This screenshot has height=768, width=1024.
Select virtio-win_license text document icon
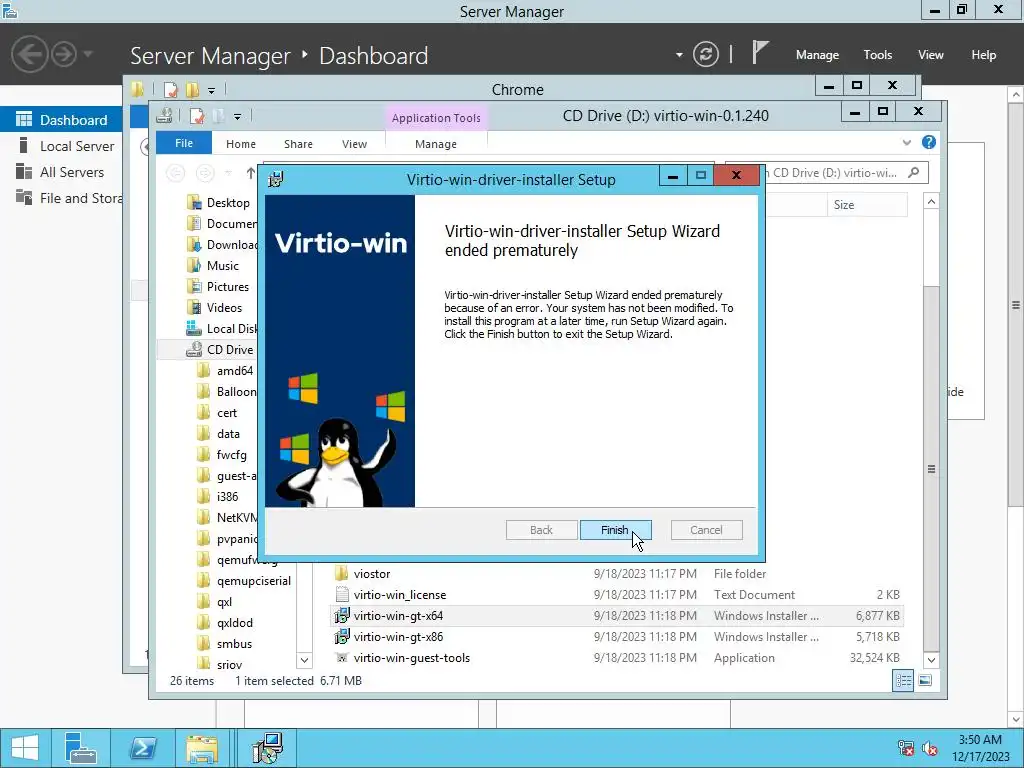pos(342,594)
